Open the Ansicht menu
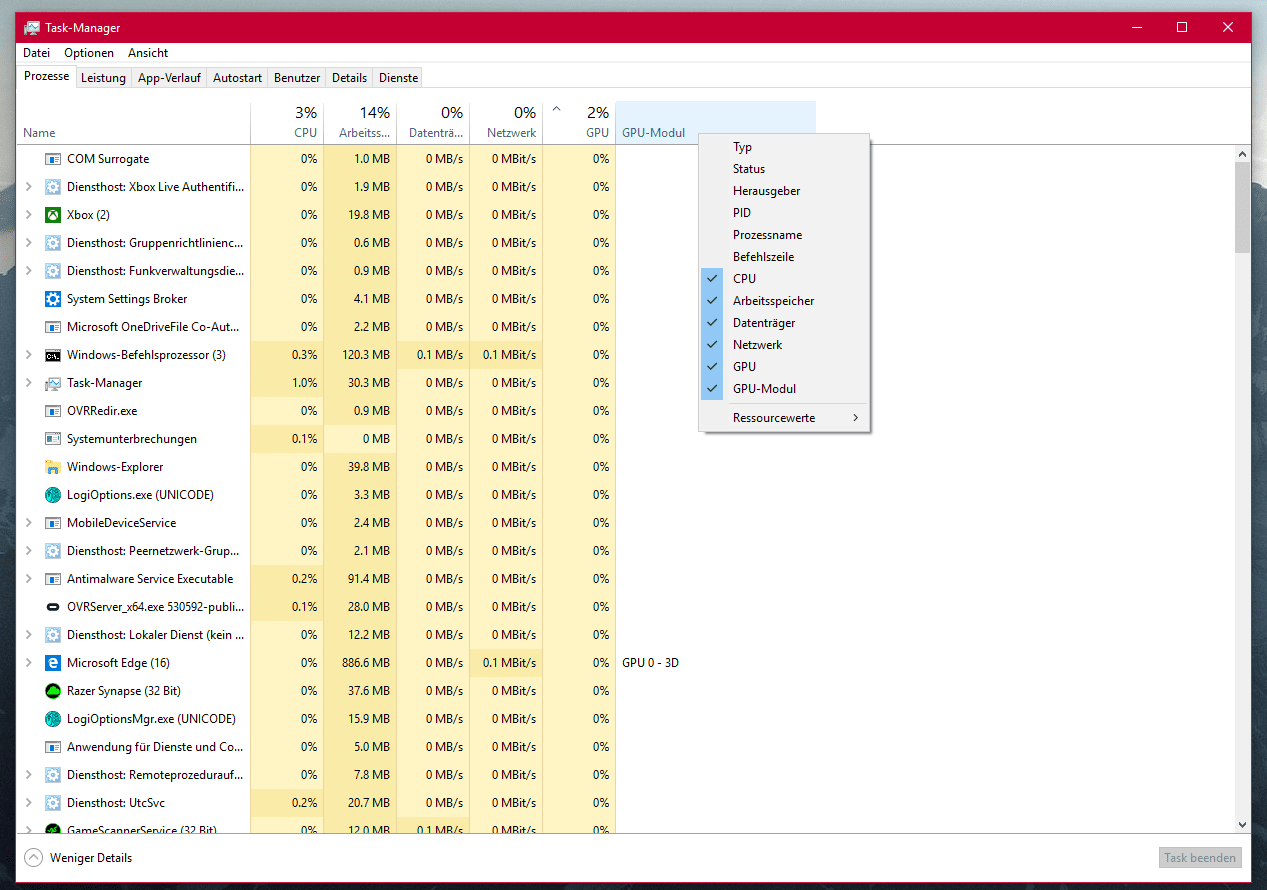1267x890 pixels. pos(148,53)
